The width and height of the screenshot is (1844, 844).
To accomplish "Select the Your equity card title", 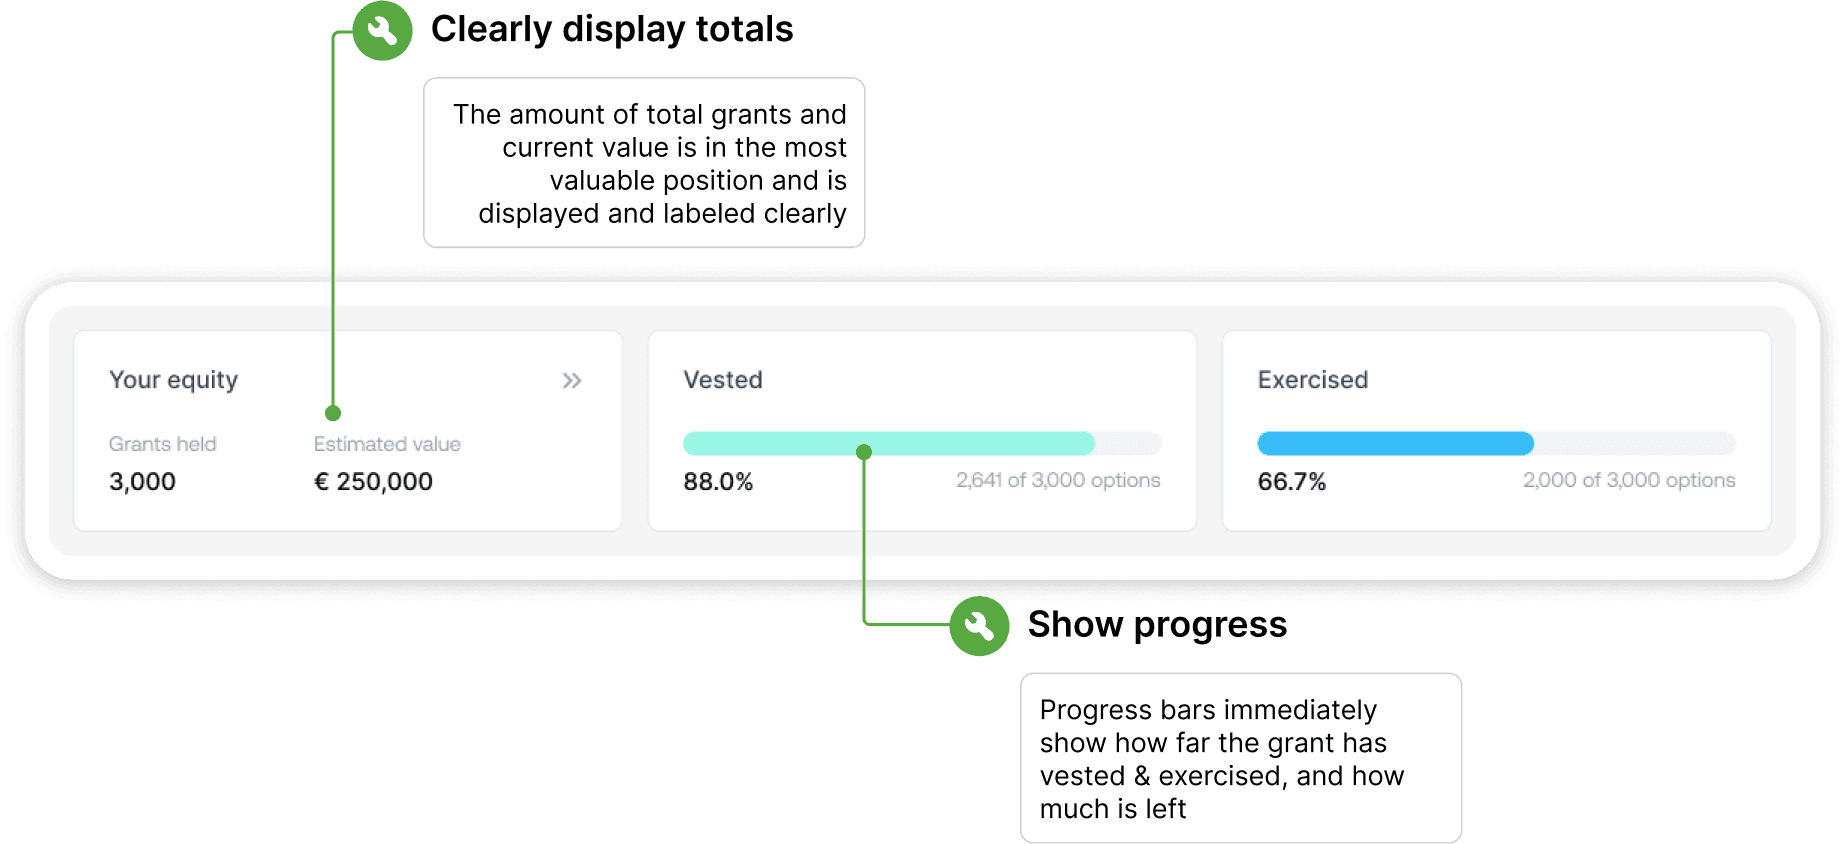I will click(x=173, y=380).
